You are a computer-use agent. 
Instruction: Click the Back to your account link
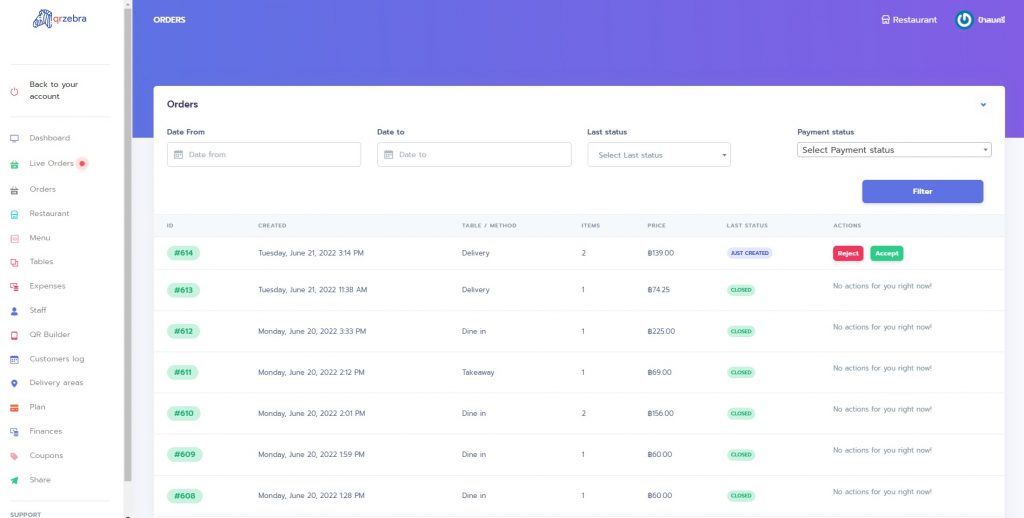click(54, 90)
